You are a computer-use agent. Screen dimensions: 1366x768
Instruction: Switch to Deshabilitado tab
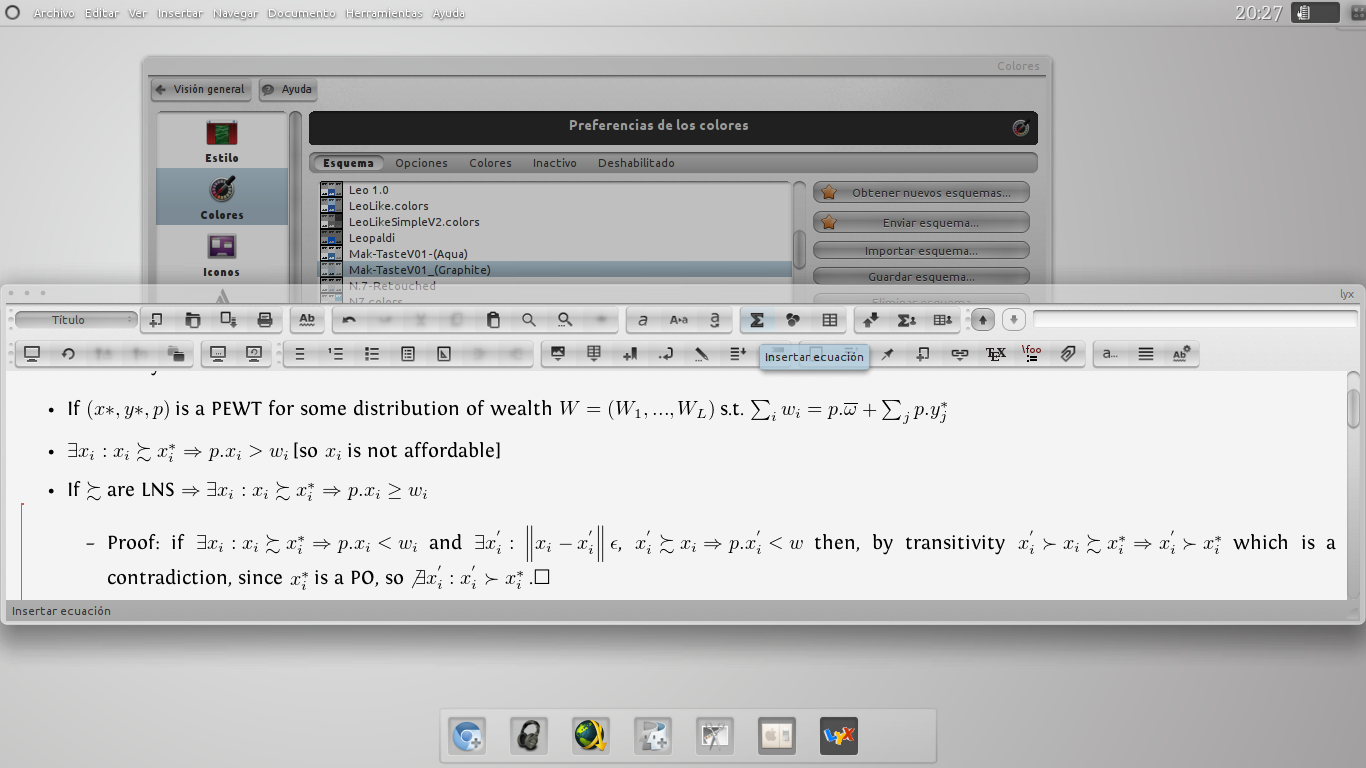(636, 163)
